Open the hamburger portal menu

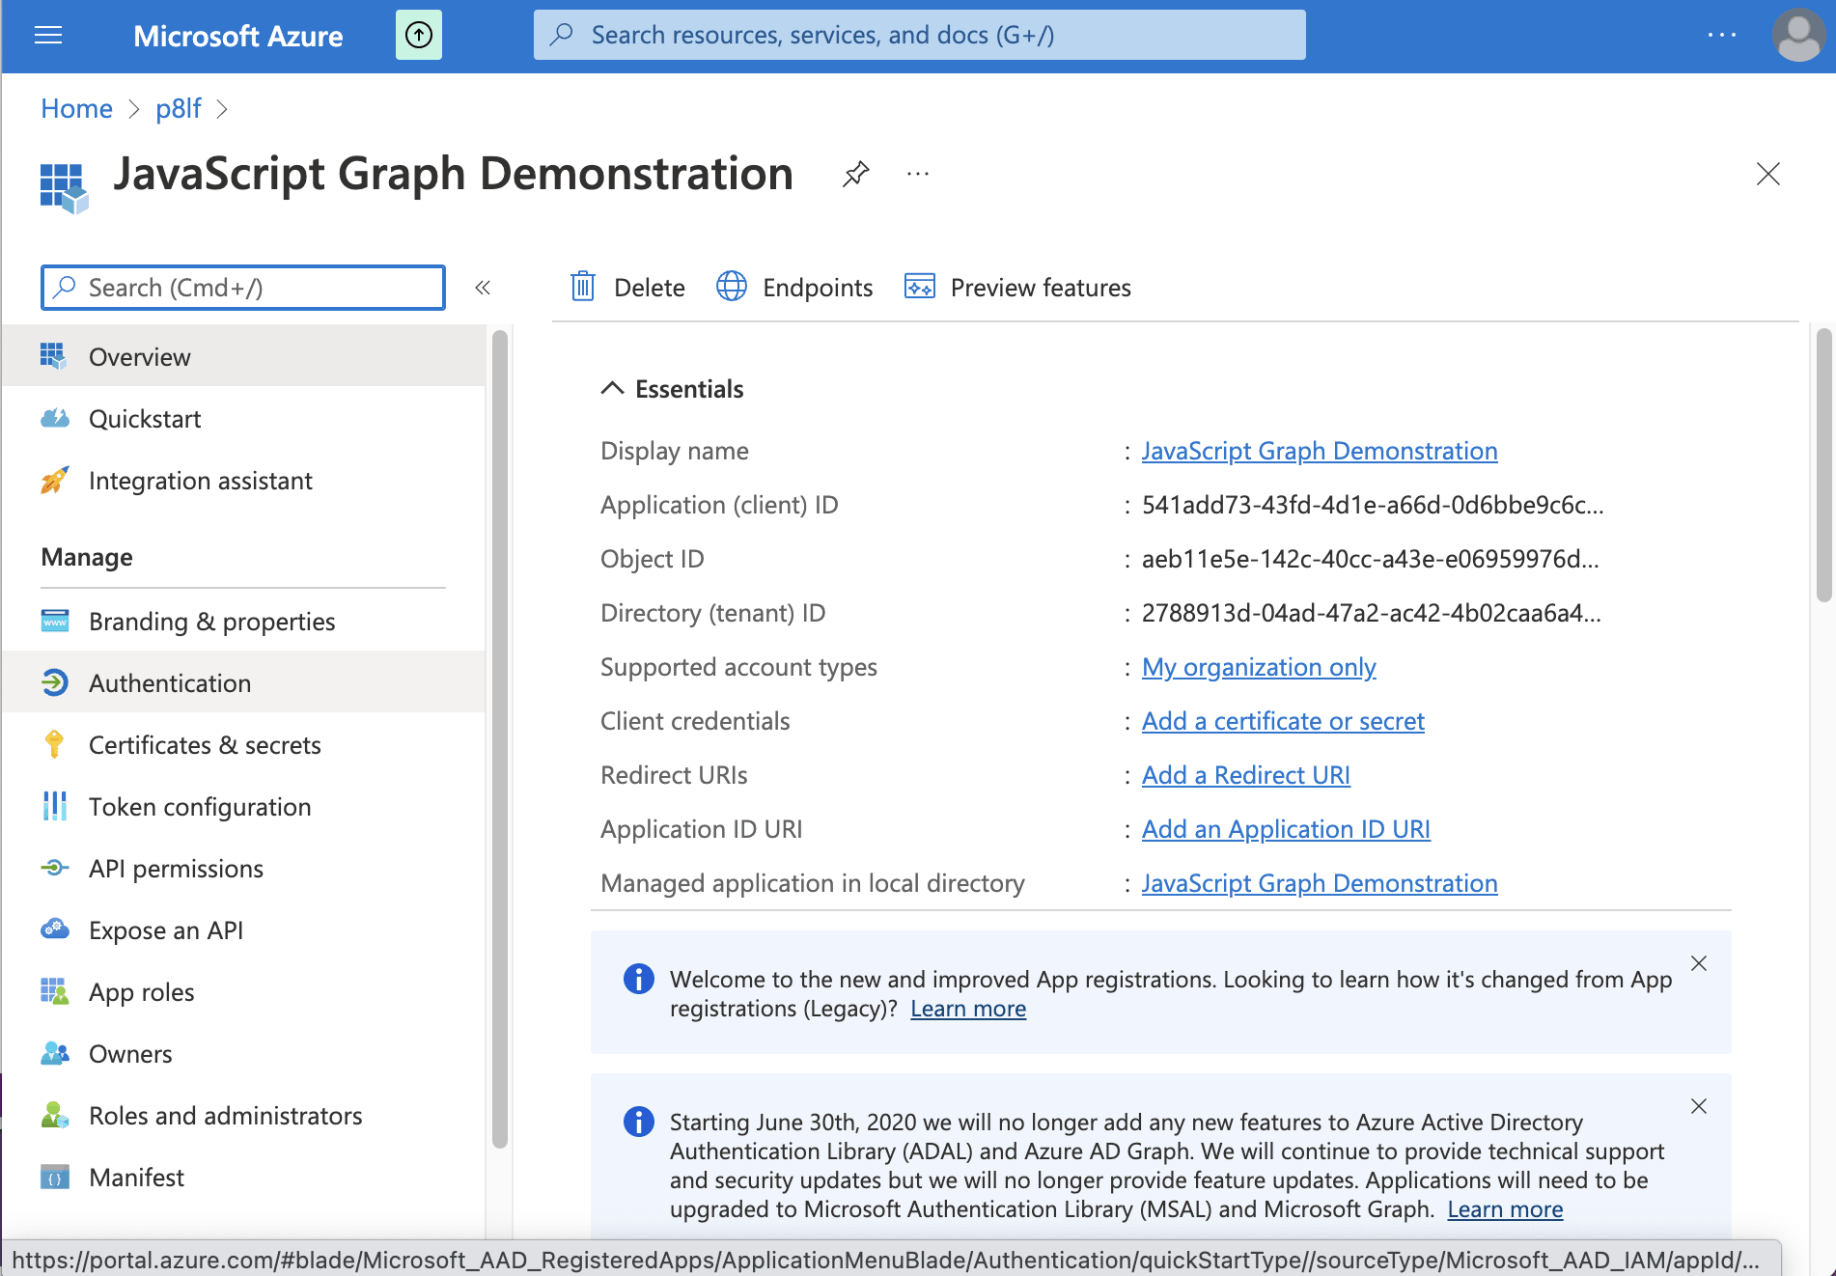[x=48, y=36]
